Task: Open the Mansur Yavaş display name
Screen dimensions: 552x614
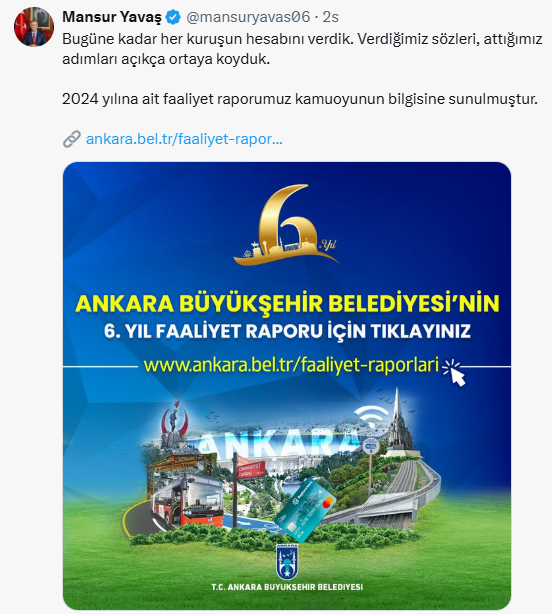Action: pyautogui.click(x=112, y=17)
